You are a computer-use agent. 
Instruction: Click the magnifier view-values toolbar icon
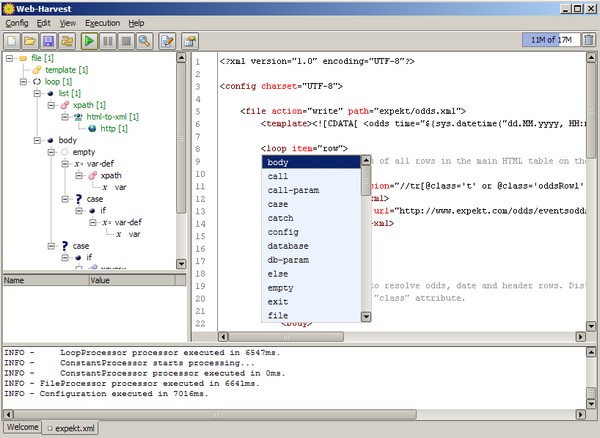145,41
